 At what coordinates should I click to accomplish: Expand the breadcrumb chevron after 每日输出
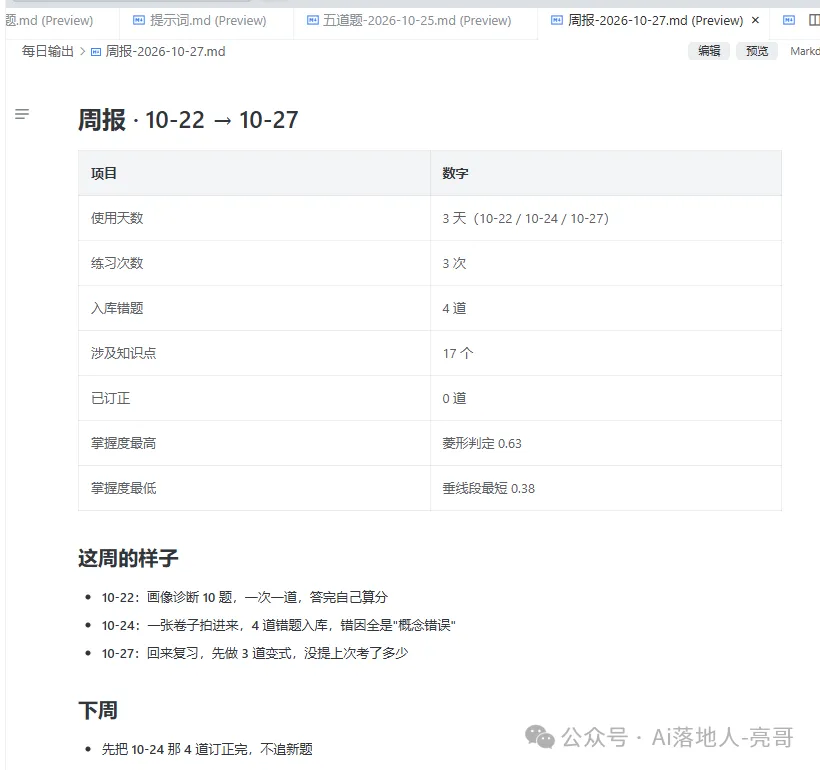tap(83, 51)
